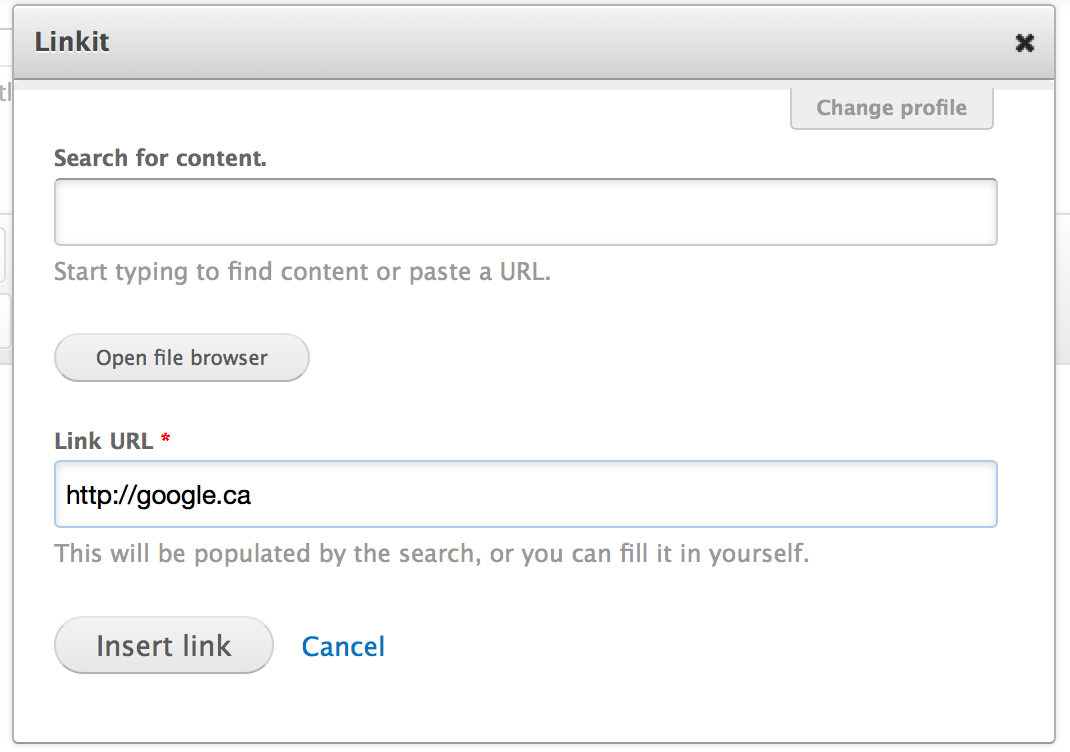Screen dimensions: 1070x752
Task: Click the empty right end of Link URL field
Action: coord(900,494)
